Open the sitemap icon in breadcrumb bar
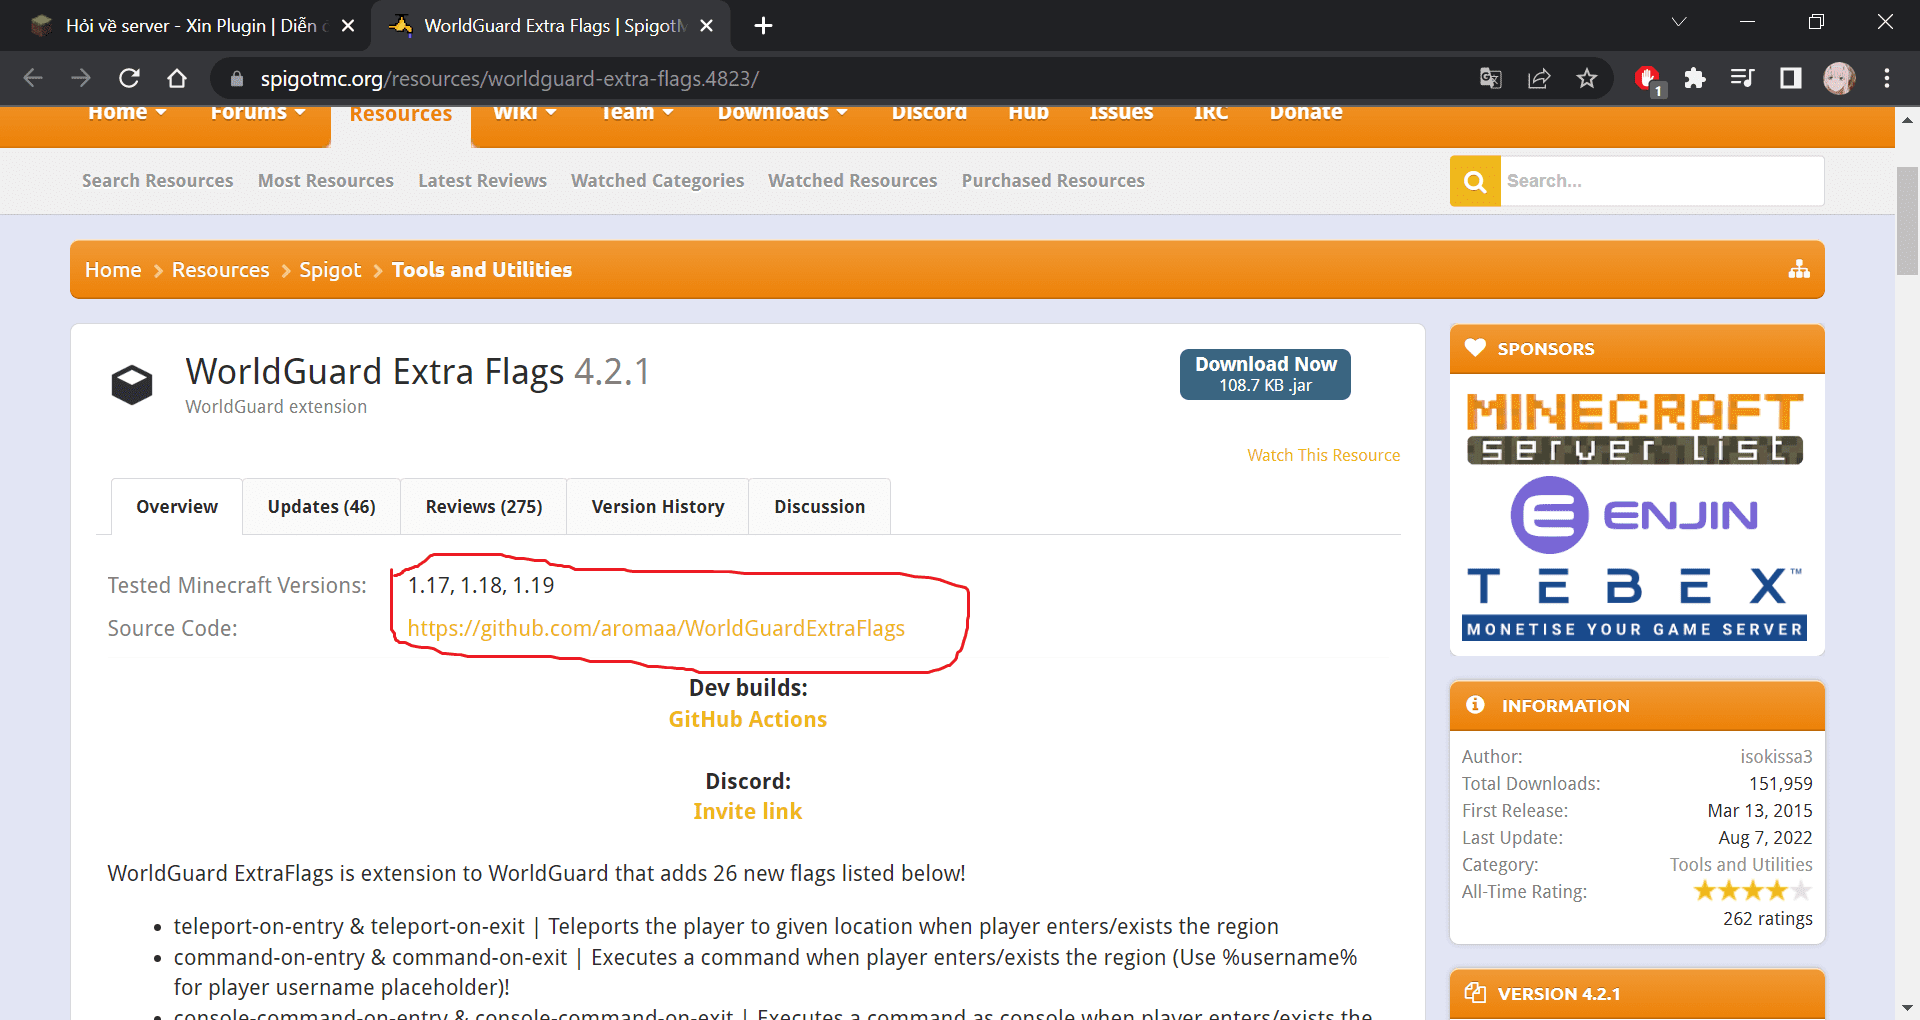 pyautogui.click(x=1799, y=269)
